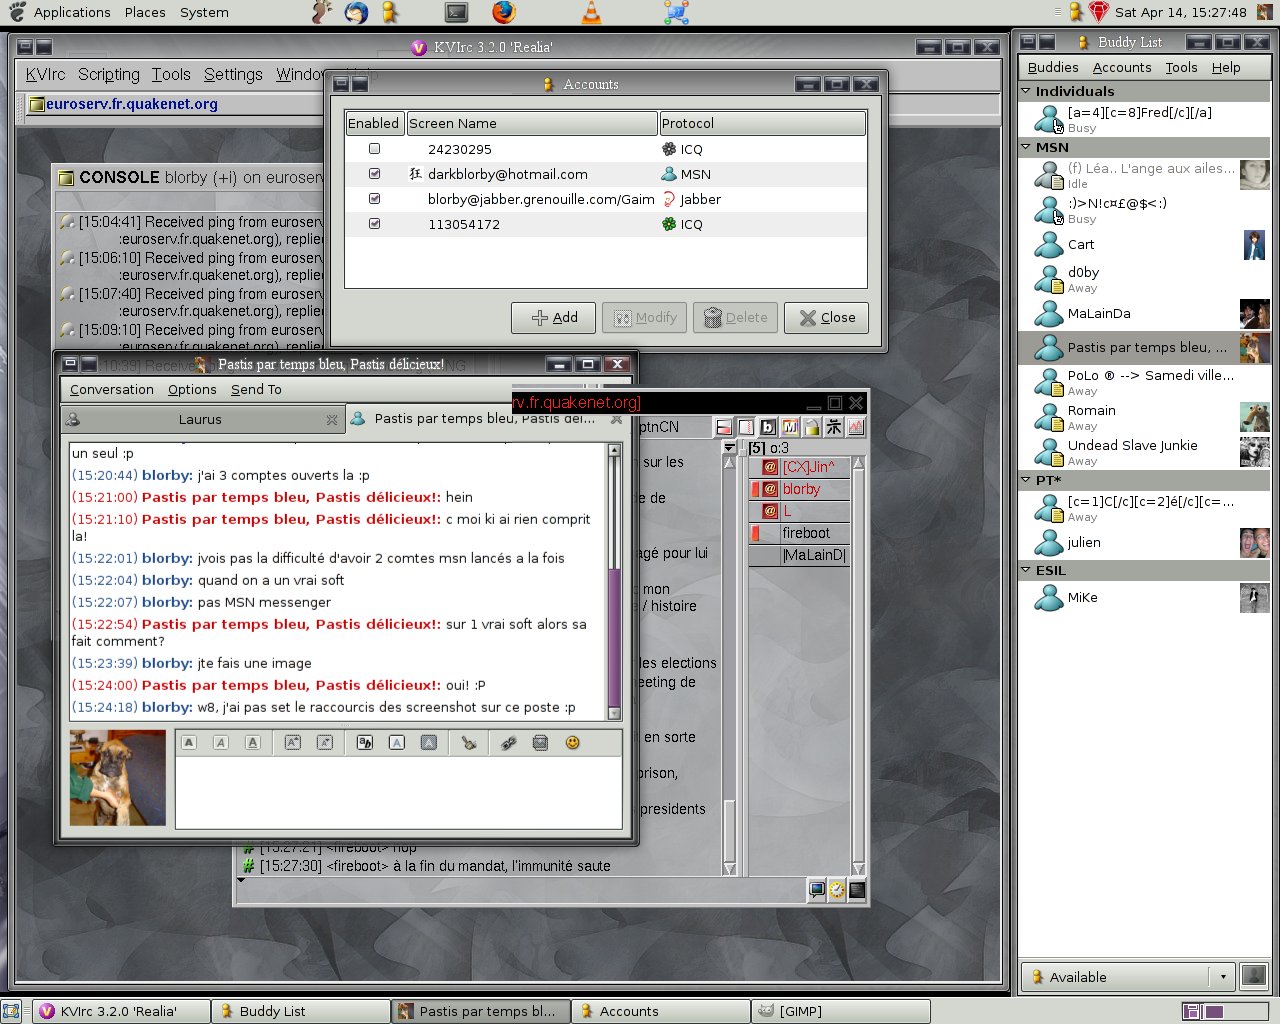Enable the 24230295 ICQ account checkbox
Screen dimensions: 1280x1024
click(x=375, y=149)
